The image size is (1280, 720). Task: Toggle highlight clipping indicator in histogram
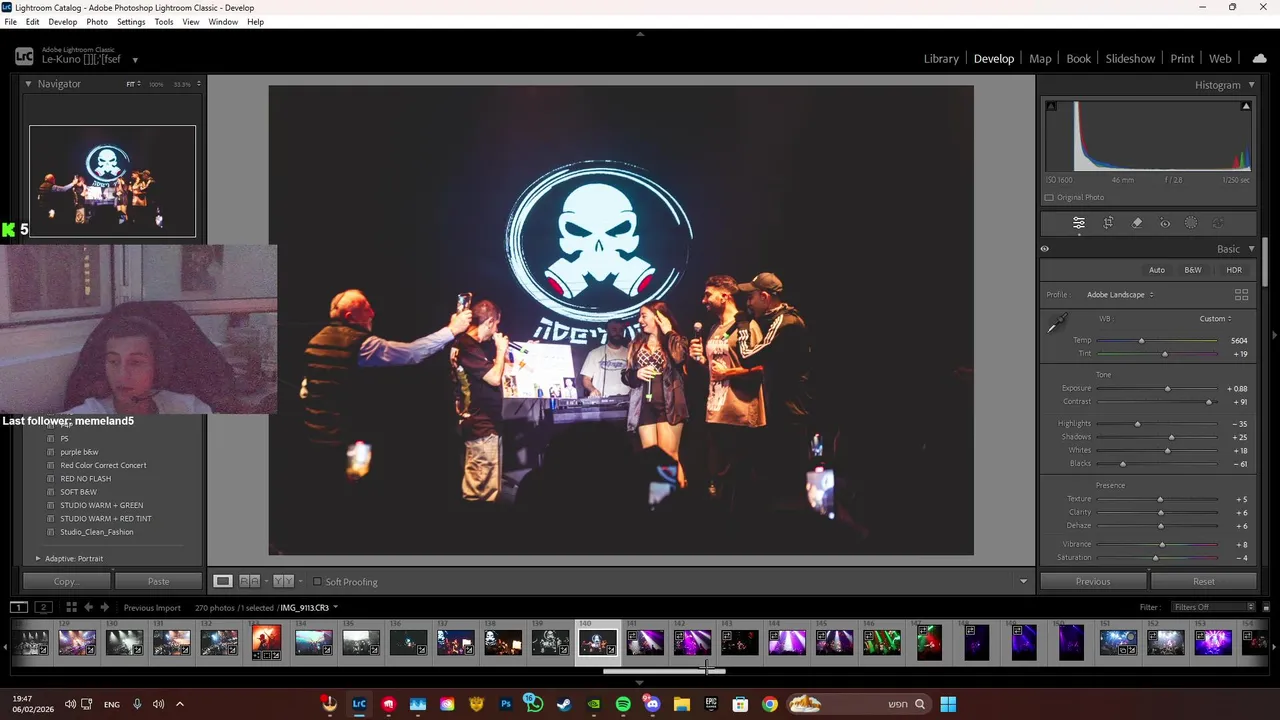[x=1246, y=106]
